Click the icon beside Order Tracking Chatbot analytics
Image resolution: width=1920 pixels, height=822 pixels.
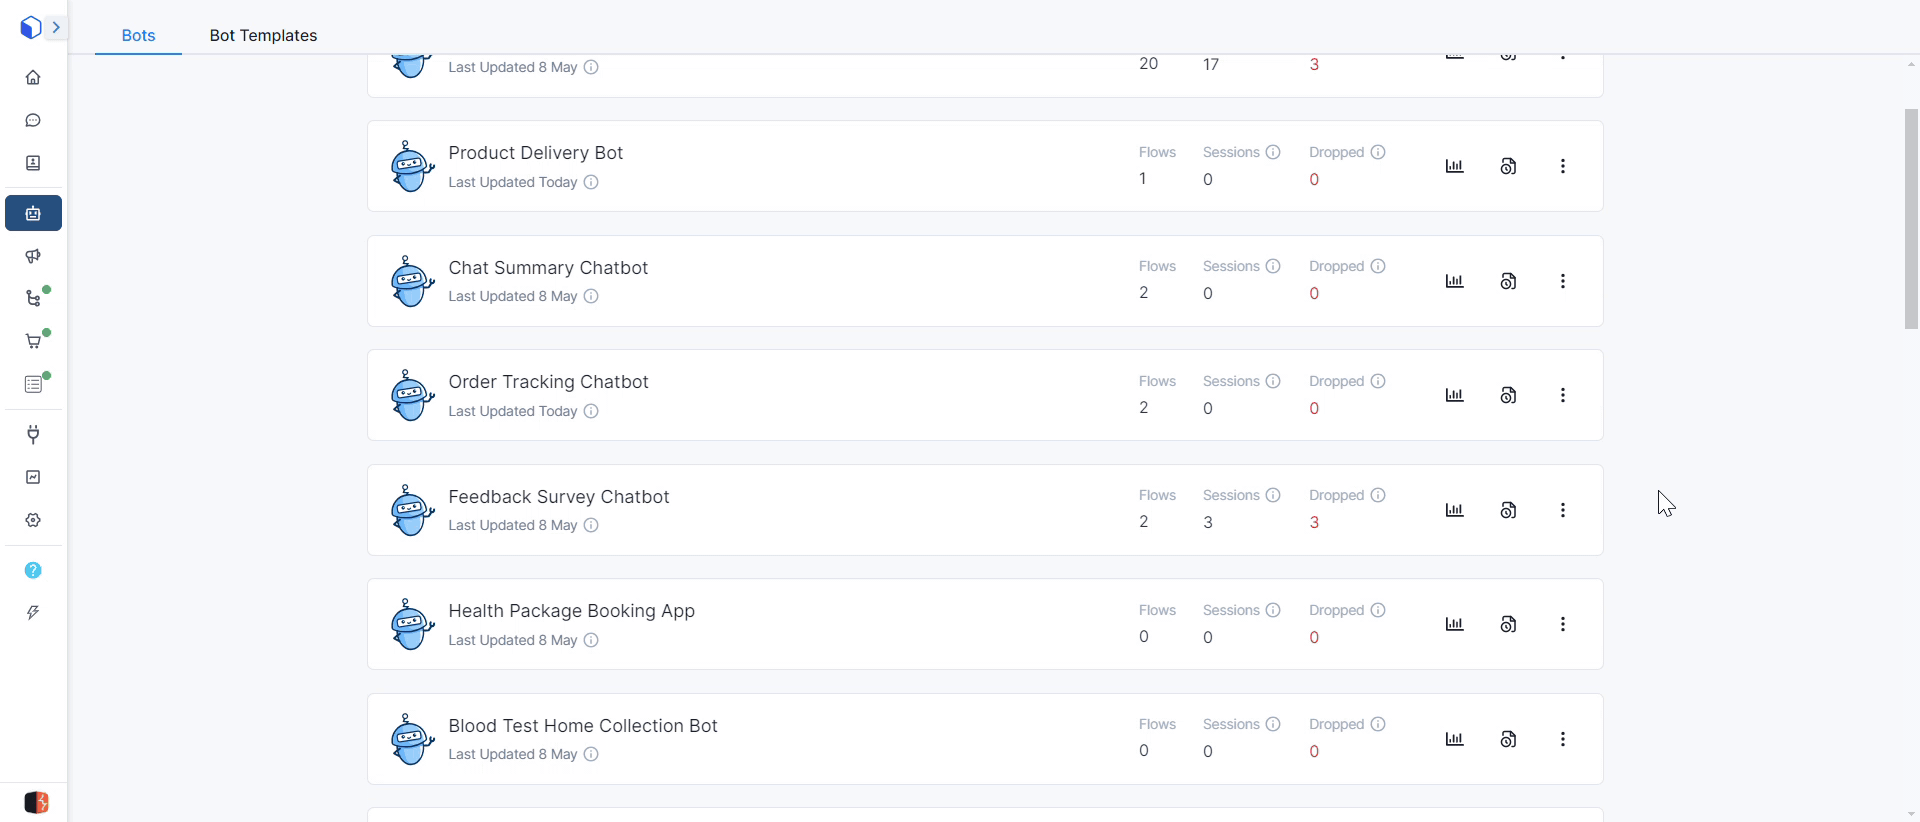(1508, 396)
